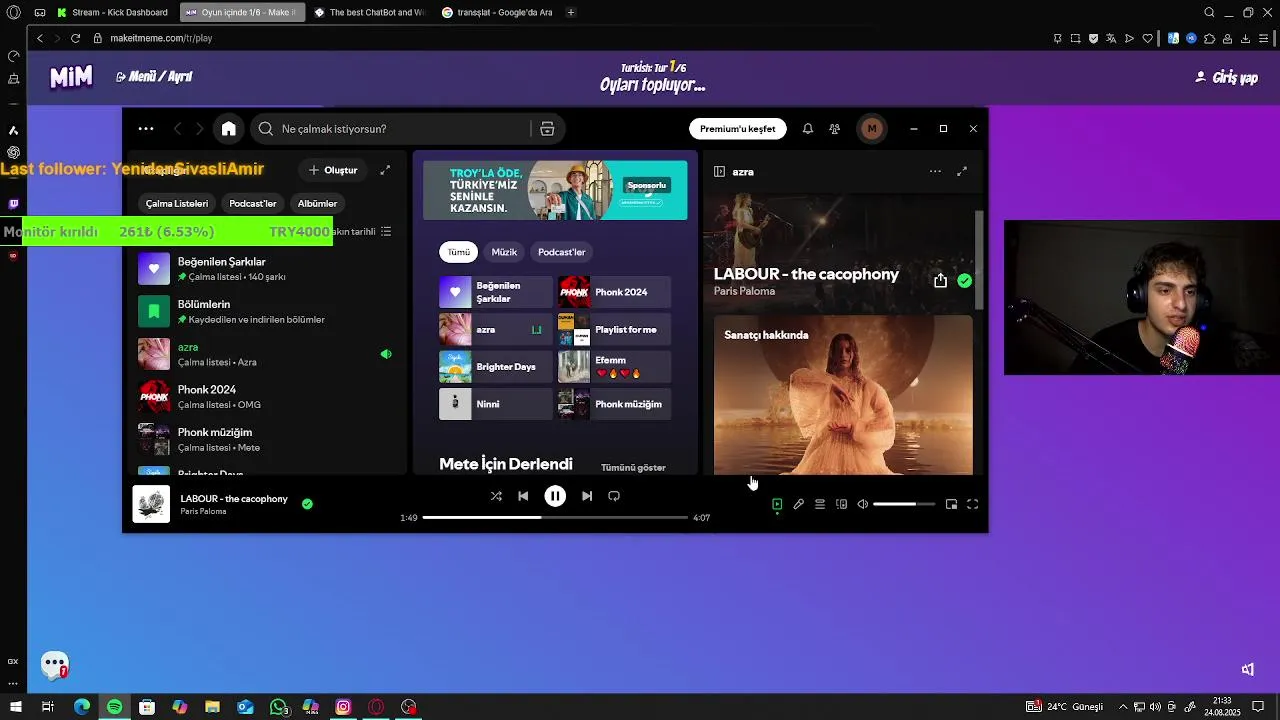Open Instagram from the taskbar

[343, 707]
